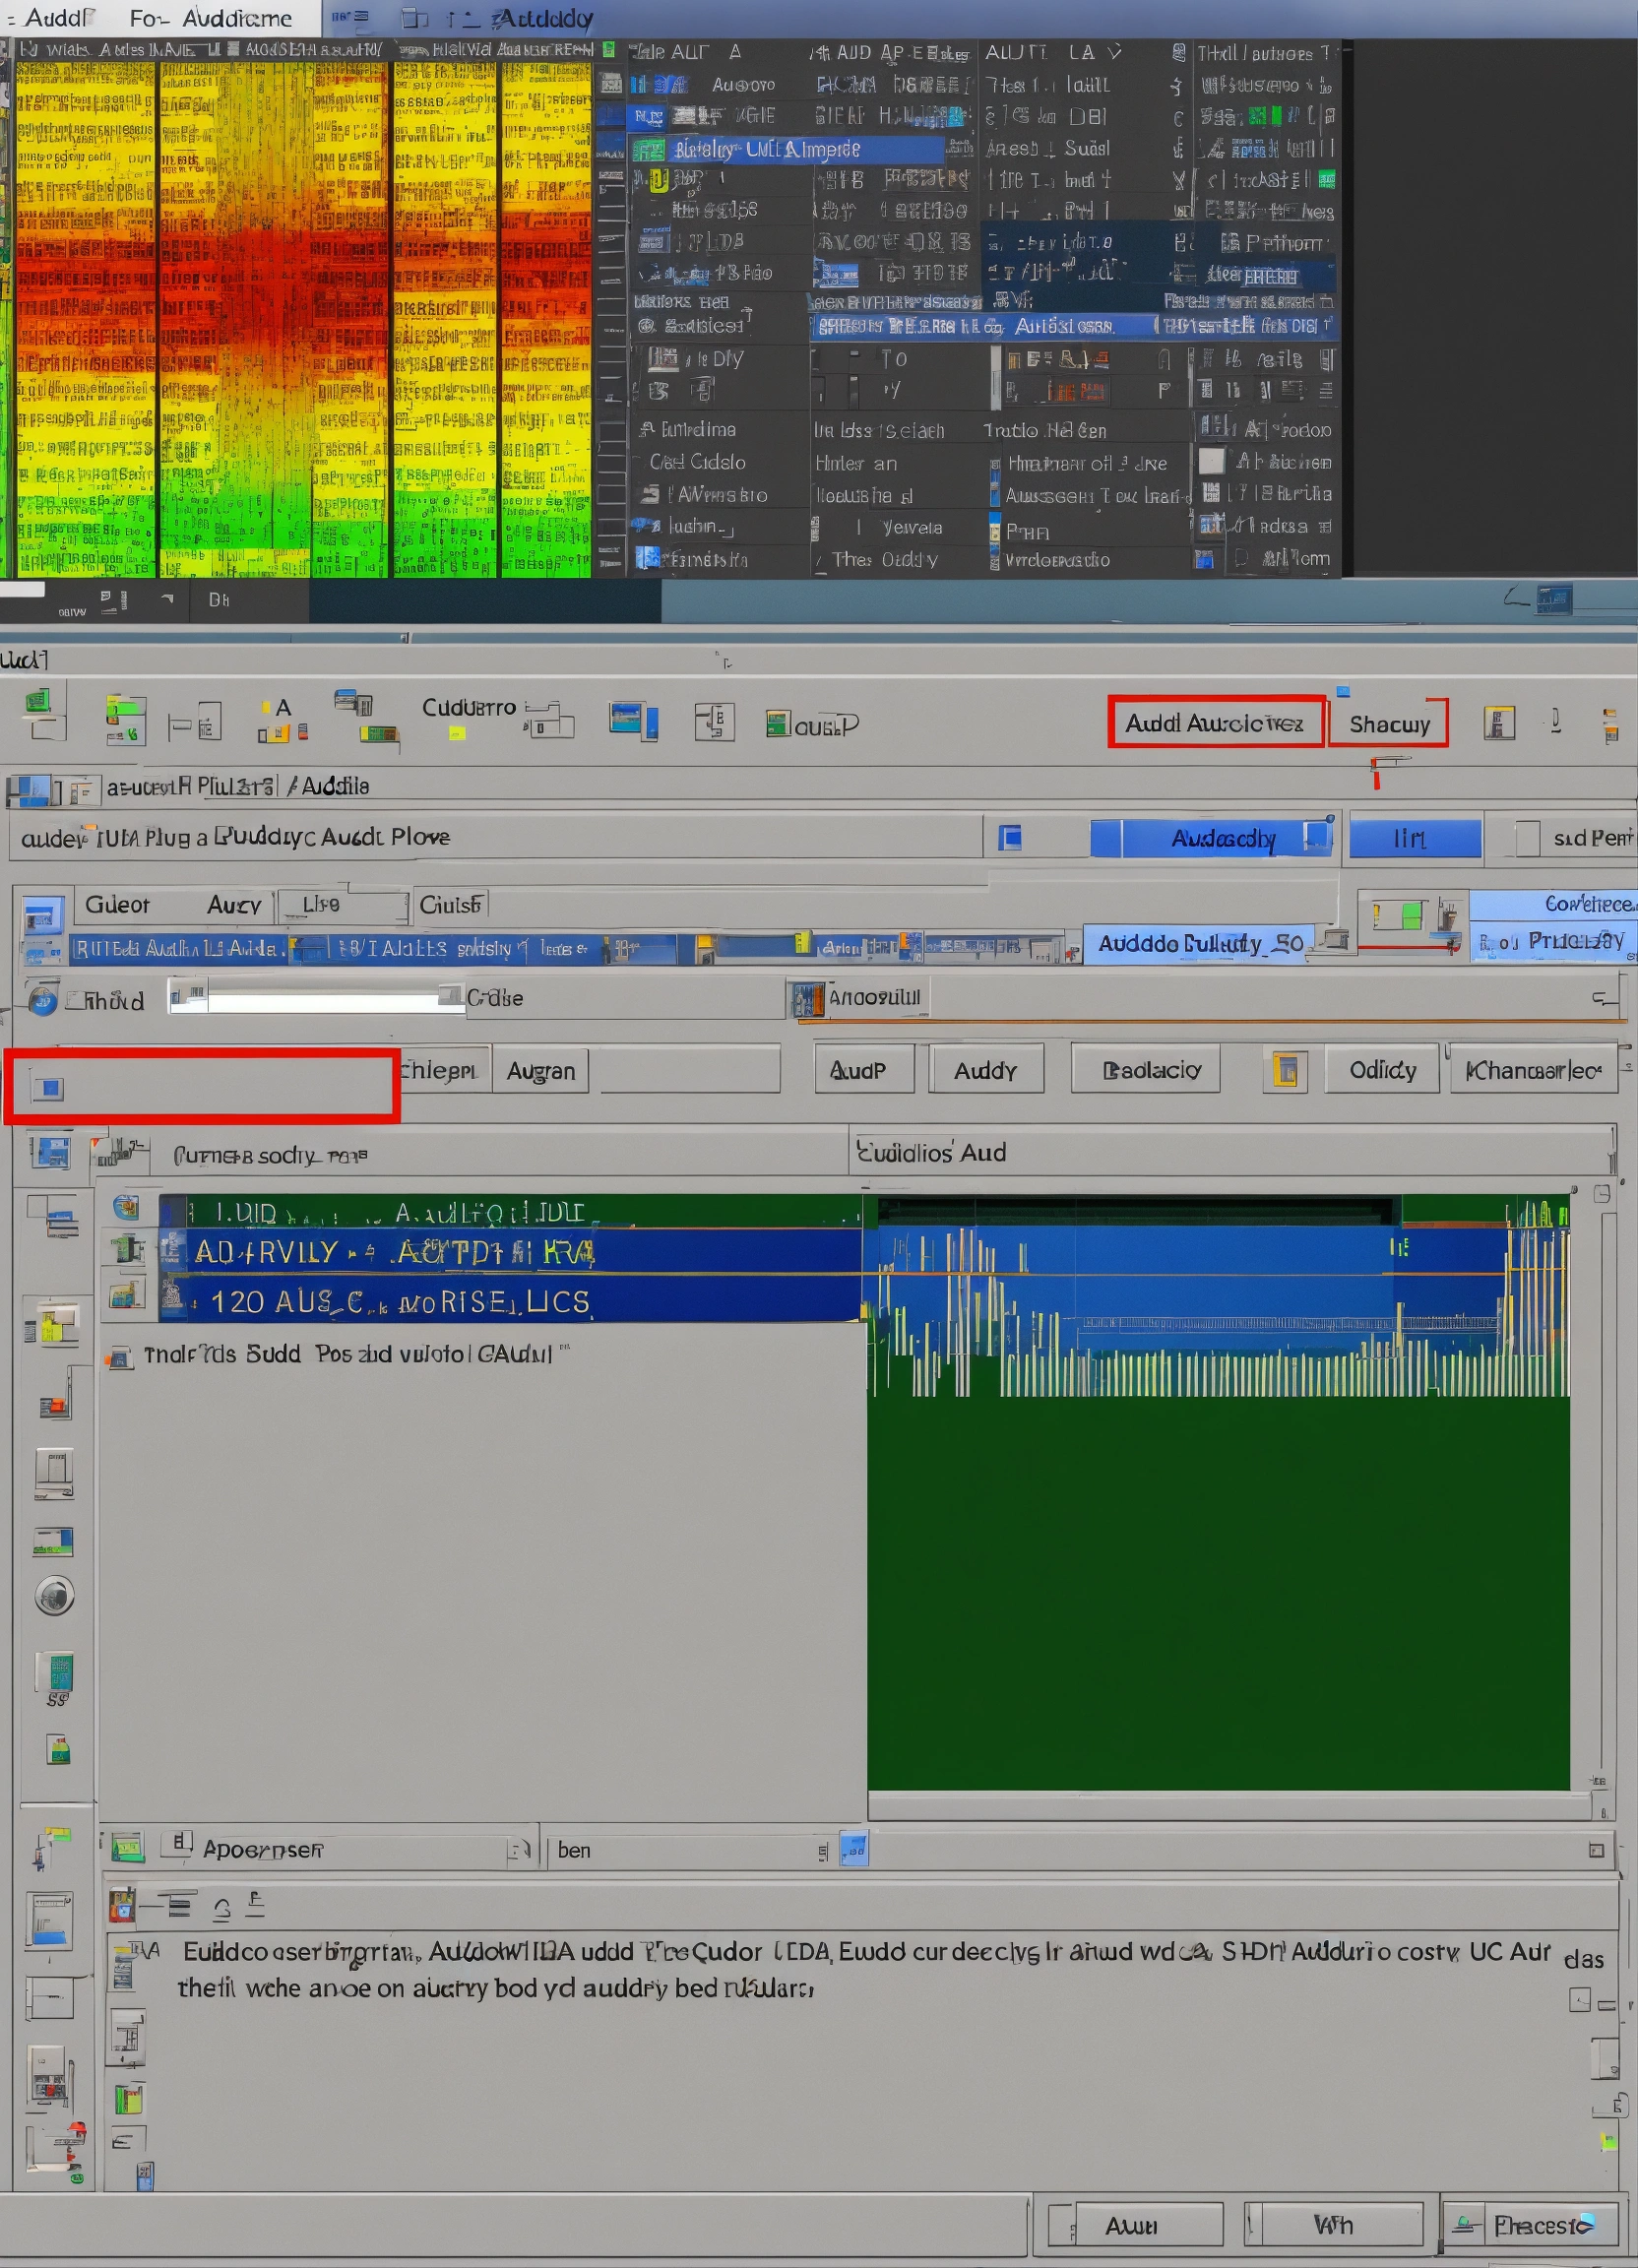1638x2268 pixels.
Task: Click the round dial icon in left sidebar
Action: coord(54,1595)
